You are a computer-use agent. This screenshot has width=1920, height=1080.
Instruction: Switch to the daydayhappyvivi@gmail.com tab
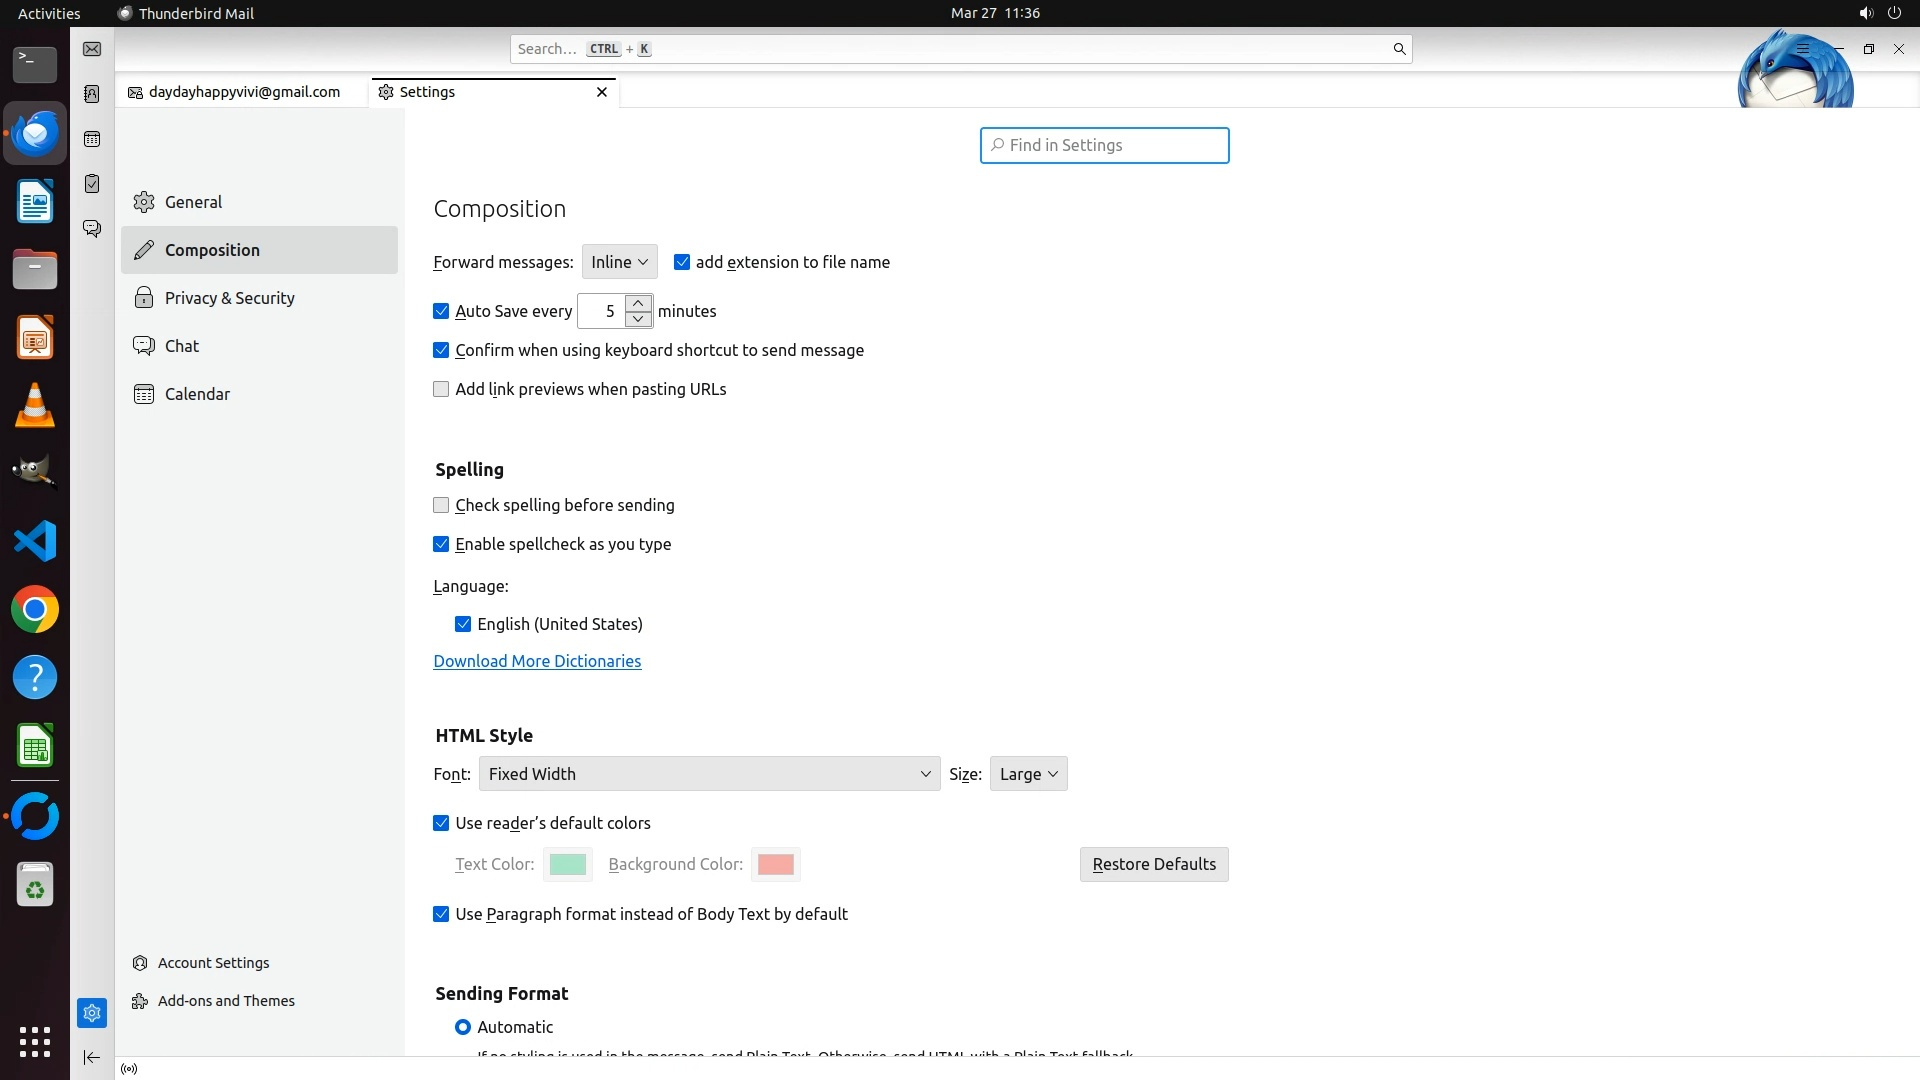[x=243, y=92]
